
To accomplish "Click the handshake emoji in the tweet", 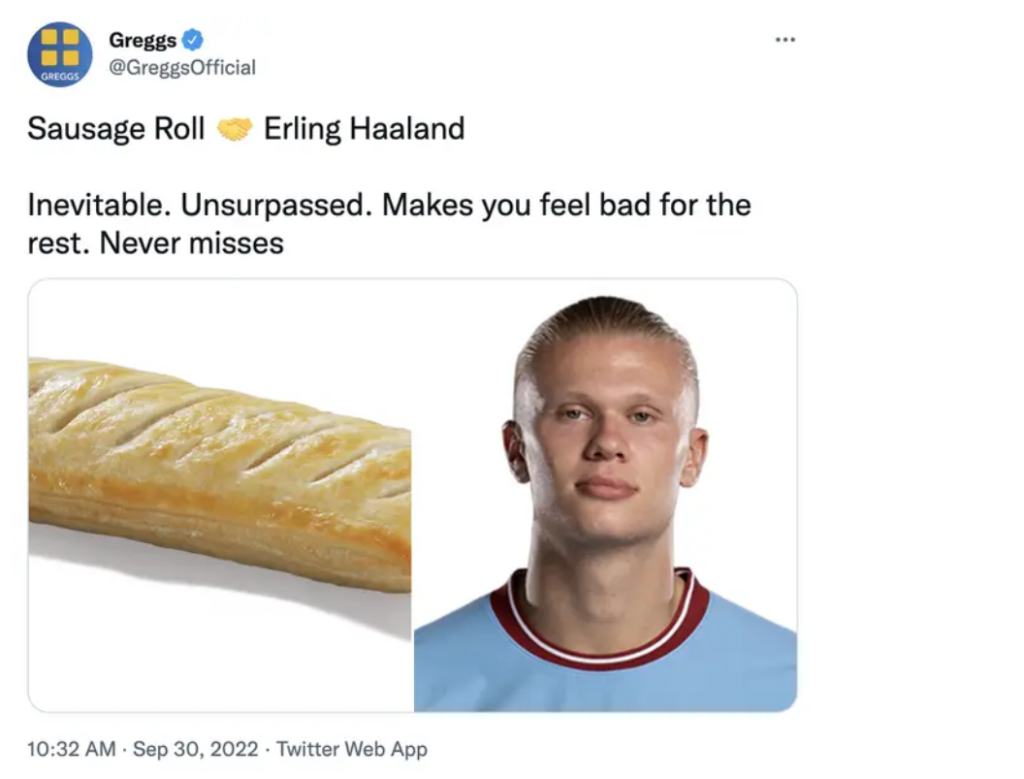I will coord(234,129).
